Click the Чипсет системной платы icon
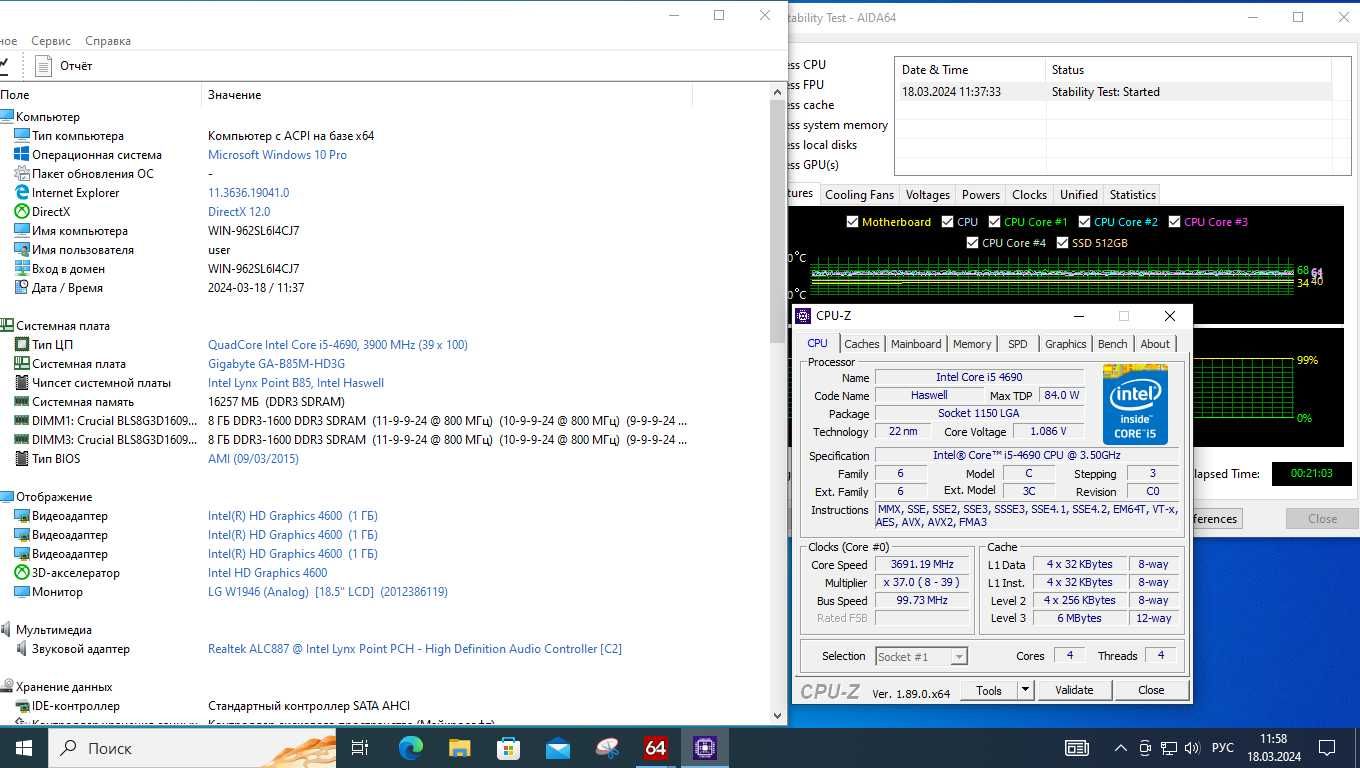This screenshot has height=768, width=1360. click(x=22, y=383)
